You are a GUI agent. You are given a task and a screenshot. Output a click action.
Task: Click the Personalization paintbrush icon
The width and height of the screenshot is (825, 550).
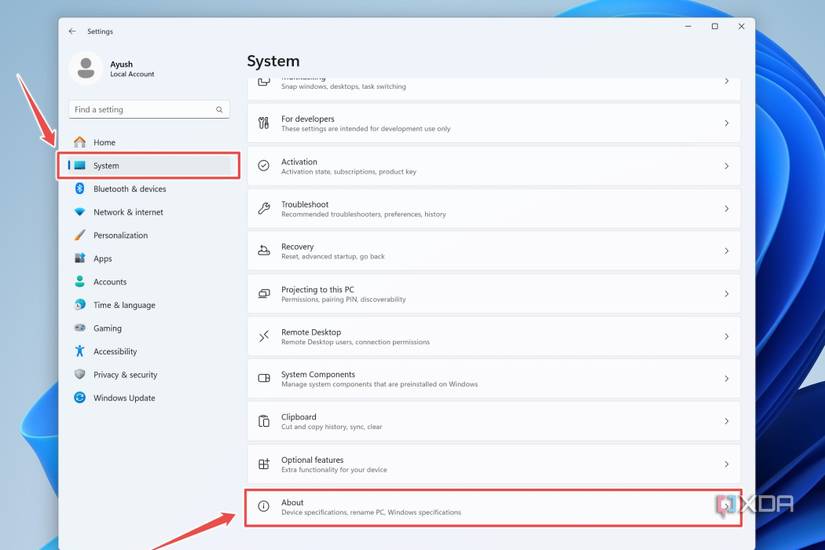(x=80, y=235)
